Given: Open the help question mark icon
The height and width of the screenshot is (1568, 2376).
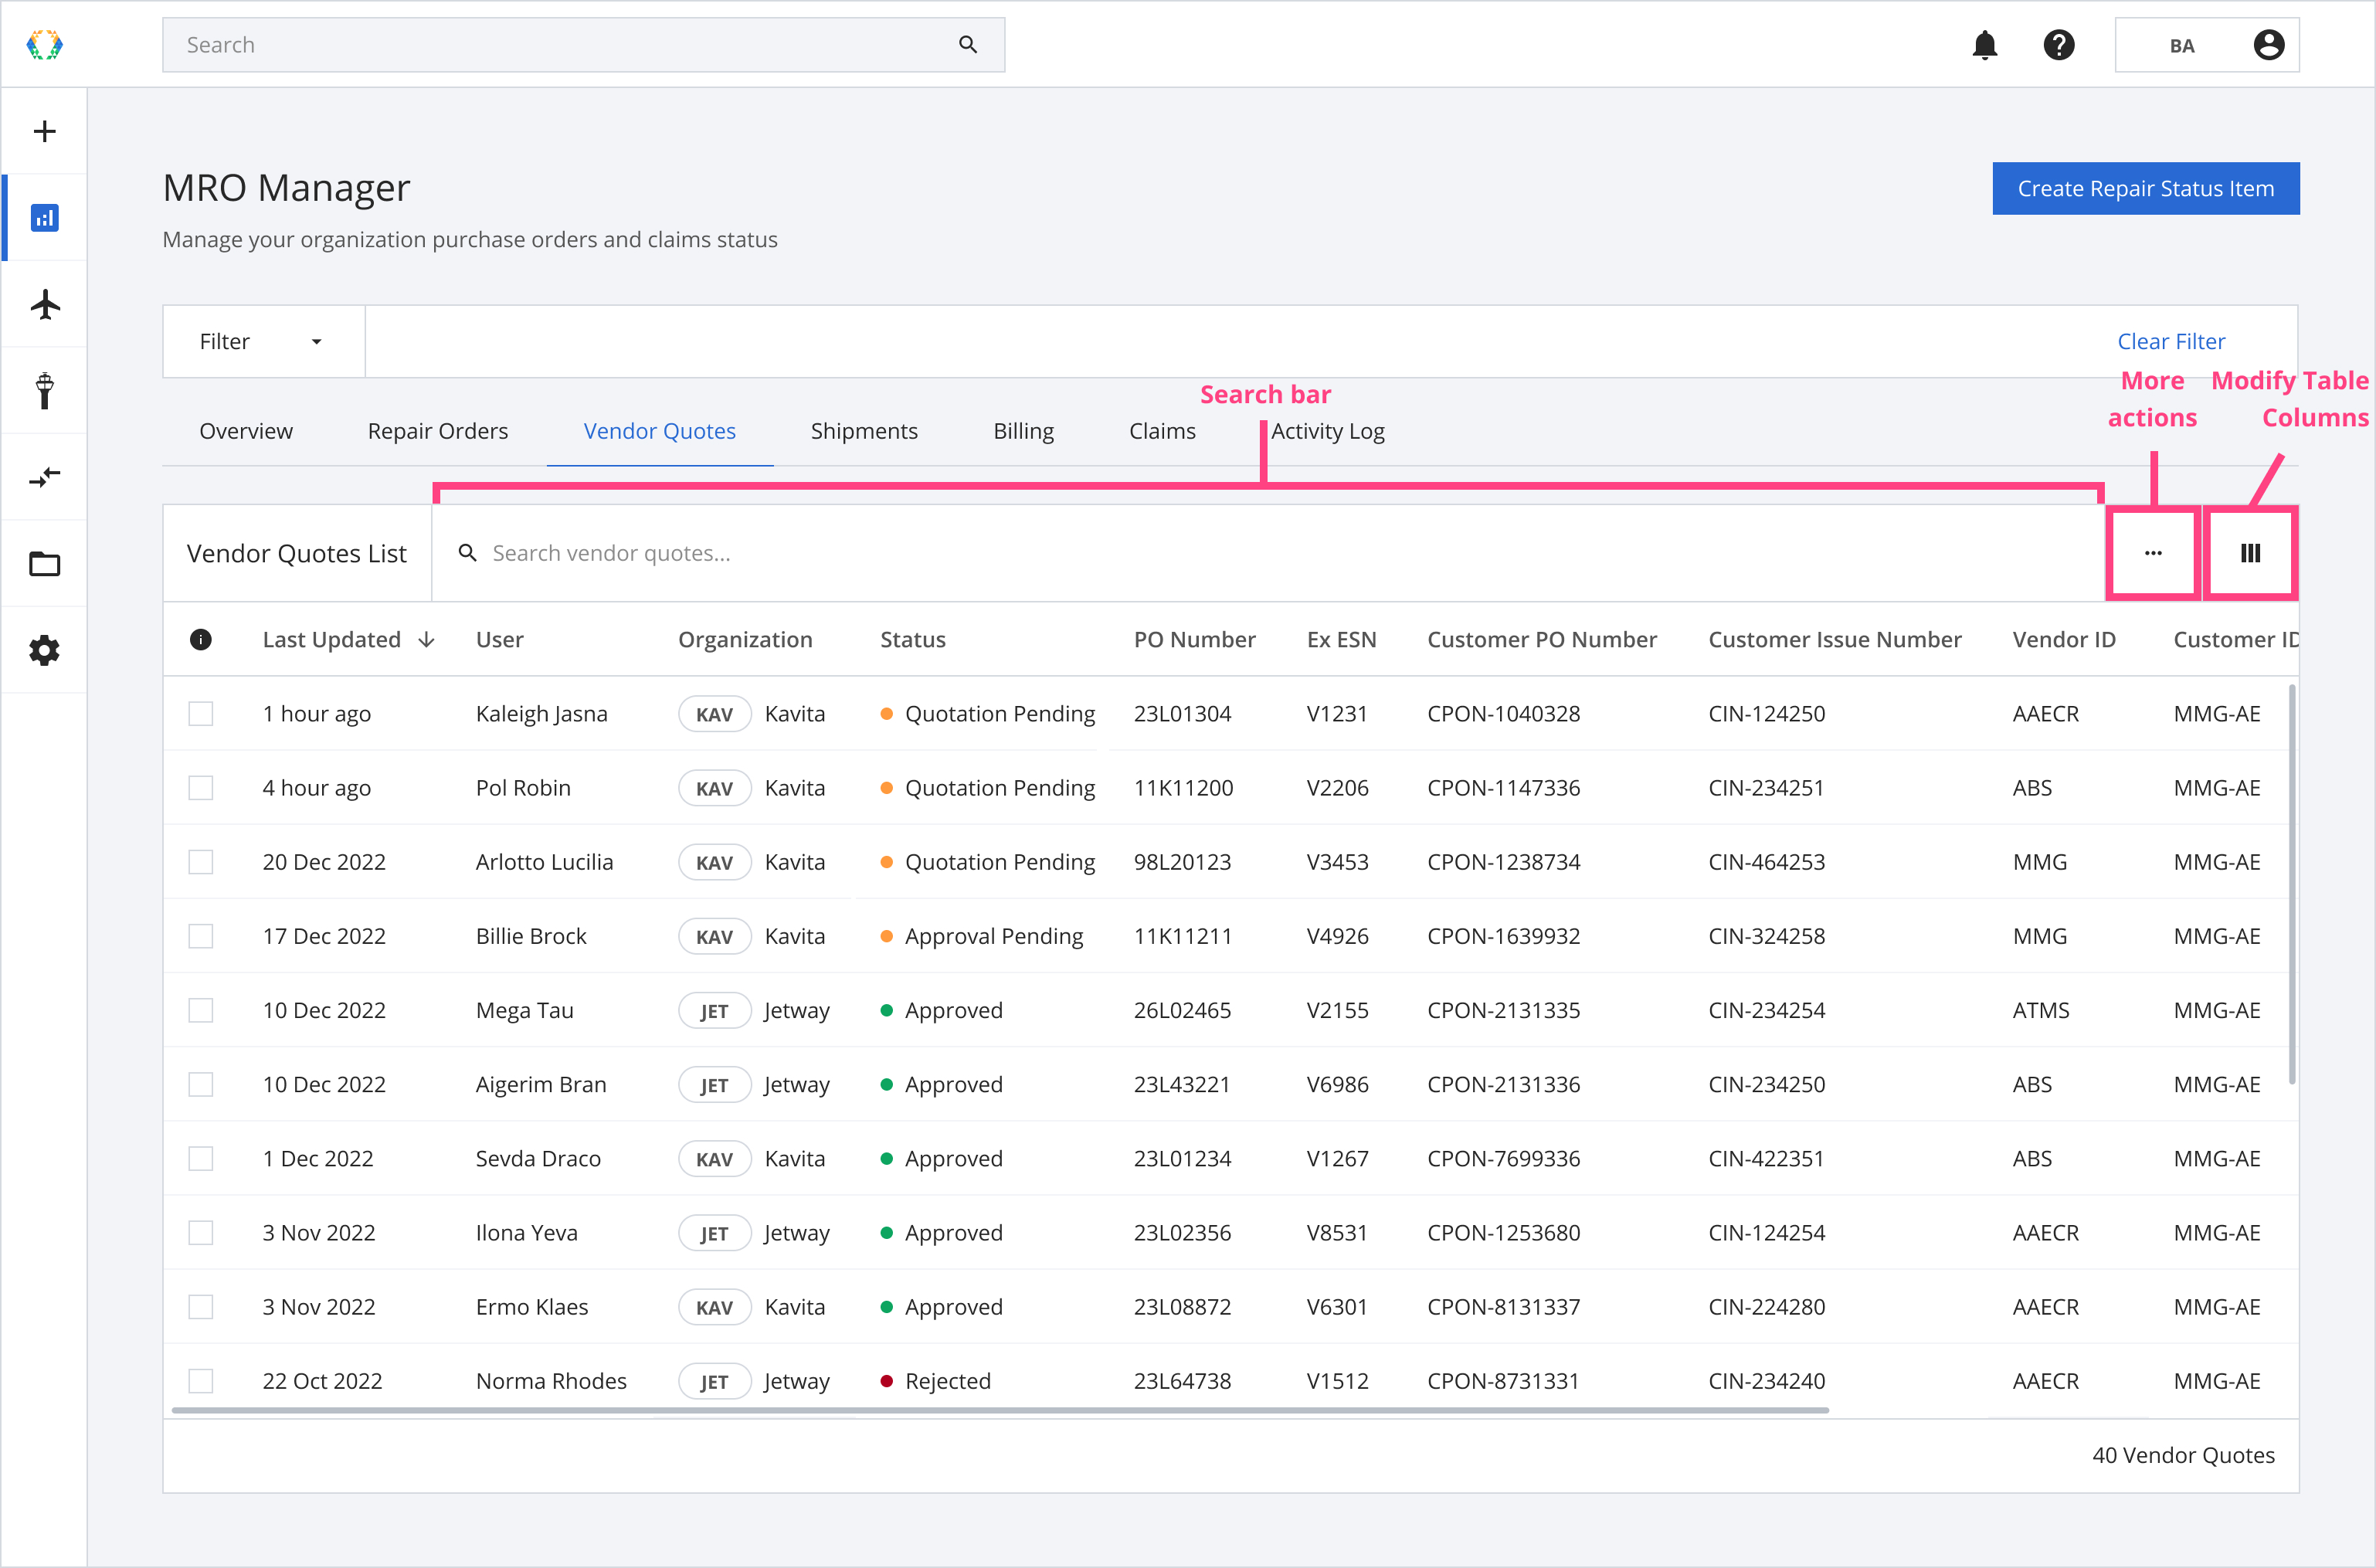Looking at the screenshot, I should 2058,45.
